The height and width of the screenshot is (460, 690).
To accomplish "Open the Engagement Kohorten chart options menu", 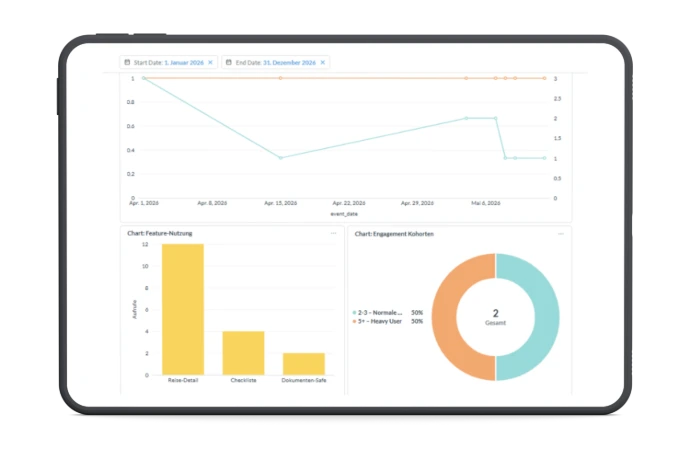I will [x=561, y=234].
